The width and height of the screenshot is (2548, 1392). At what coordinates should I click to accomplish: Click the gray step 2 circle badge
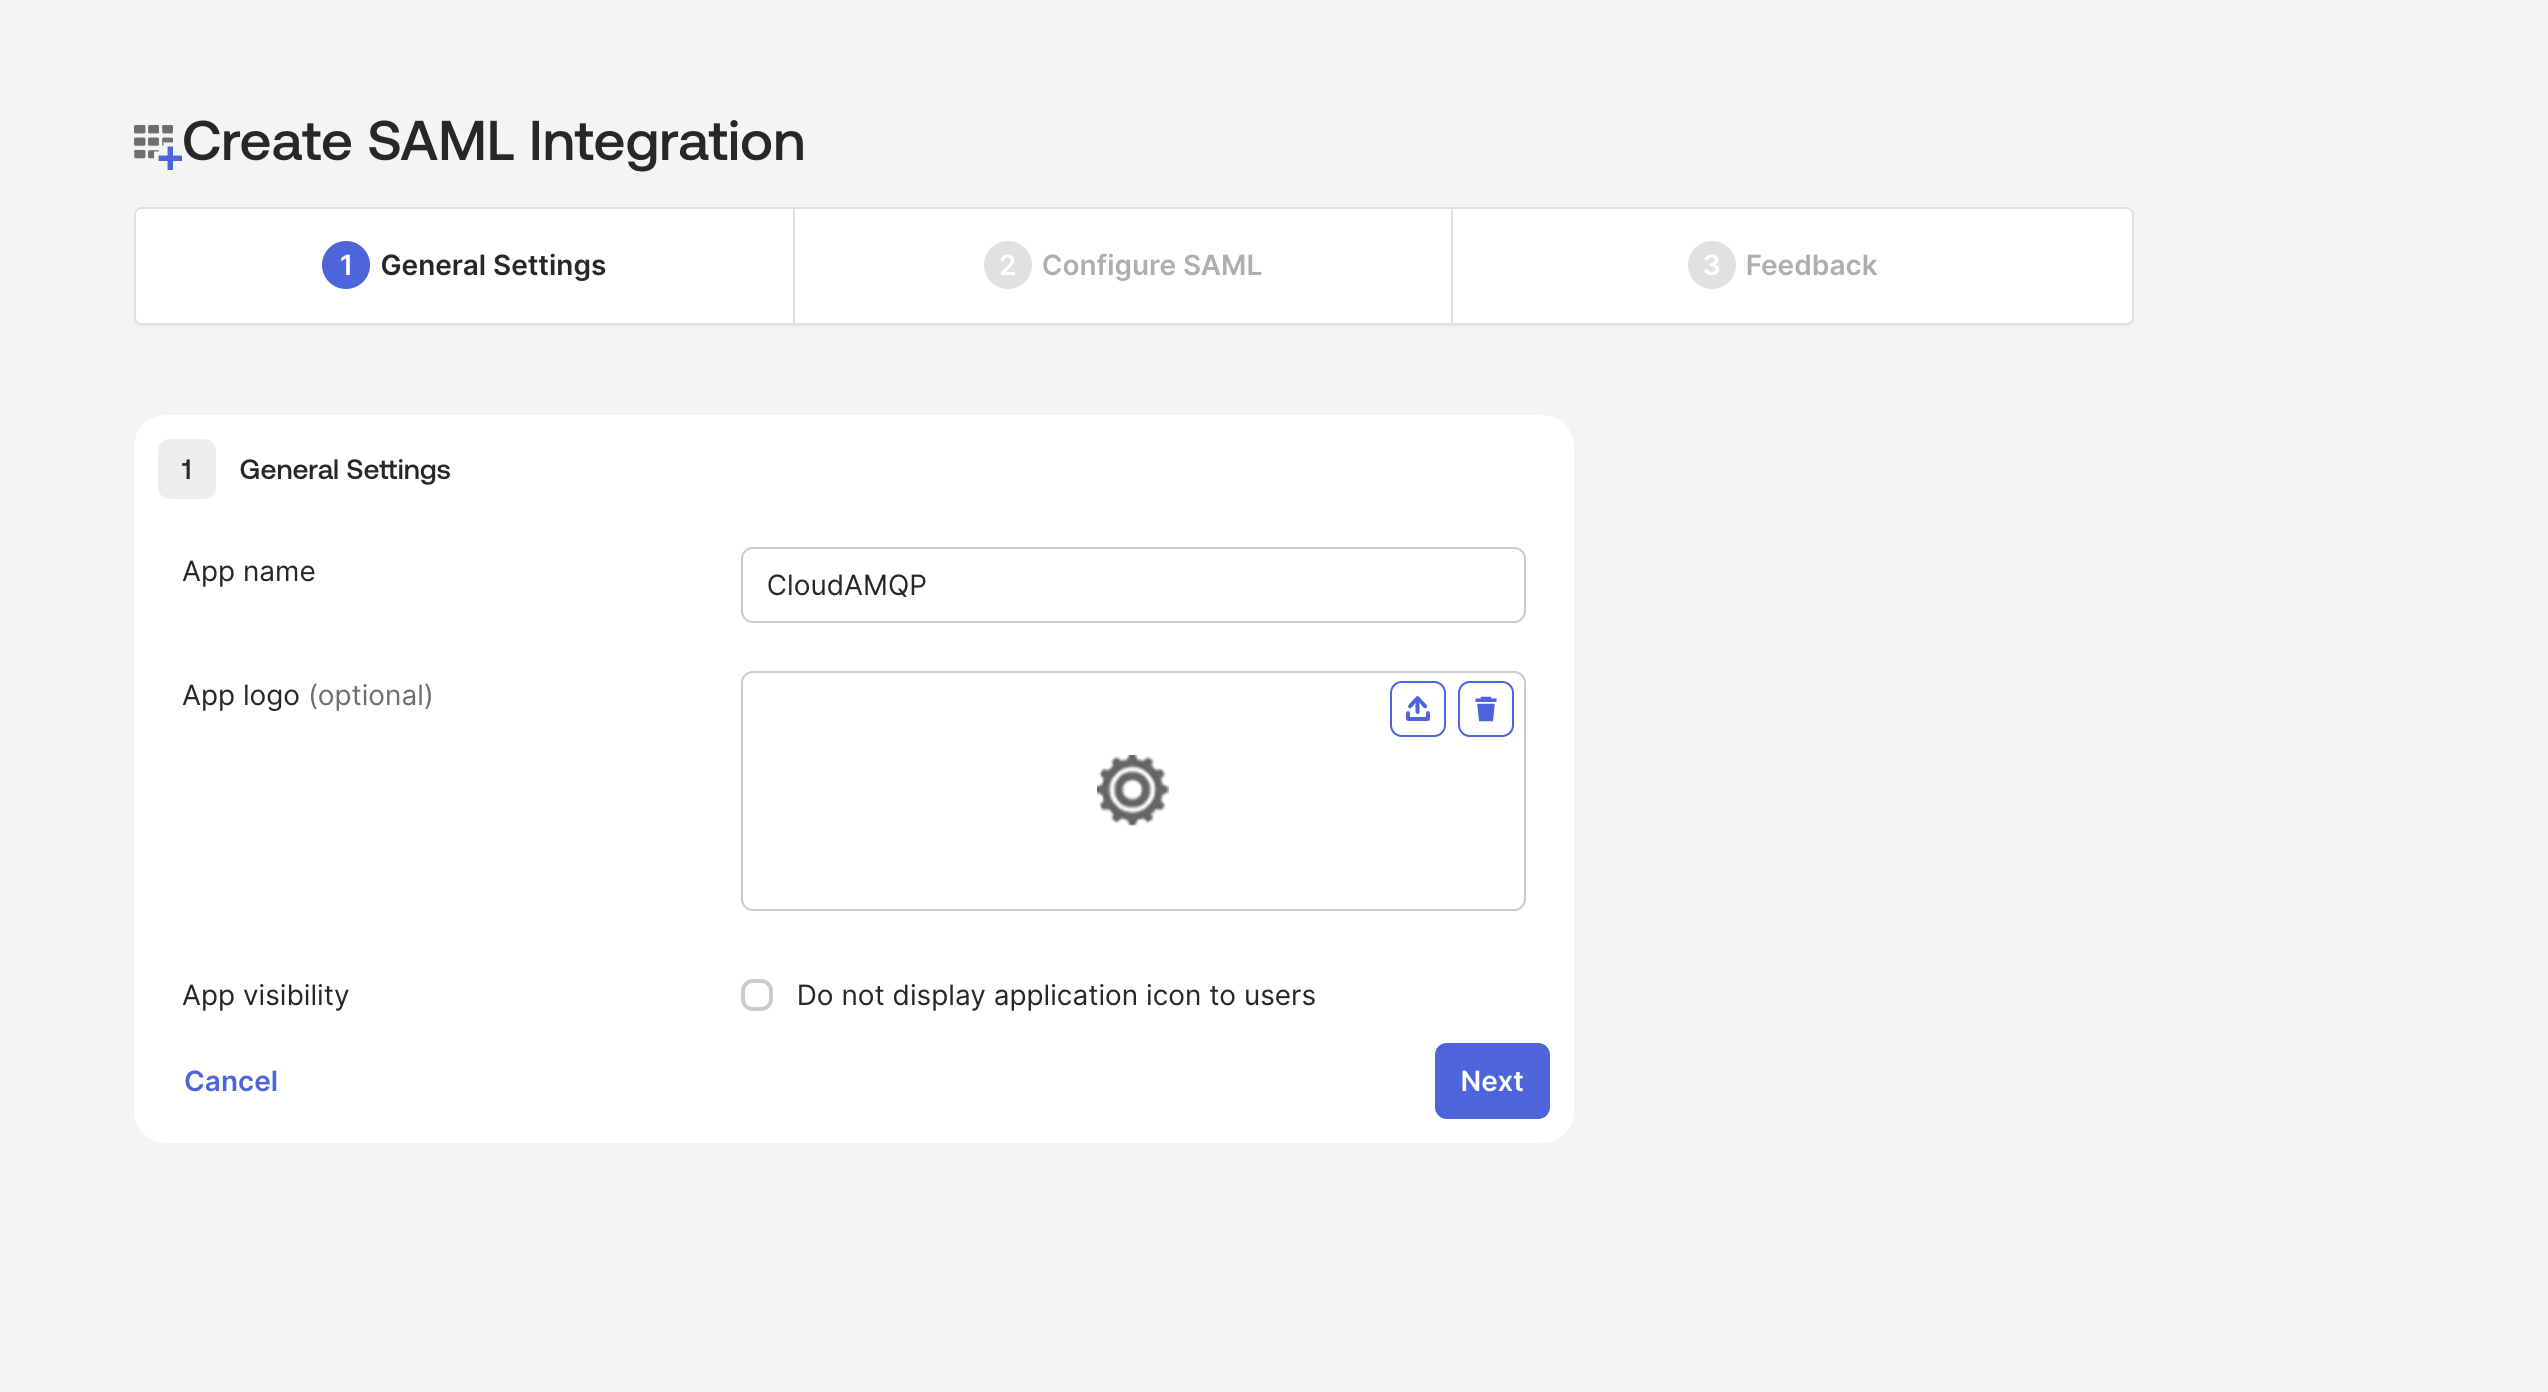click(x=1005, y=265)
